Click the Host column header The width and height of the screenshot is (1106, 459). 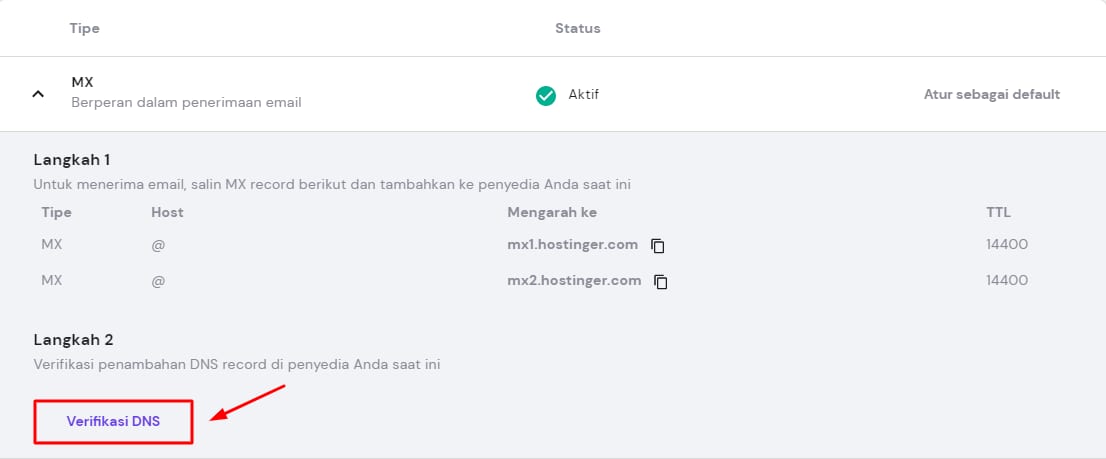167,212
